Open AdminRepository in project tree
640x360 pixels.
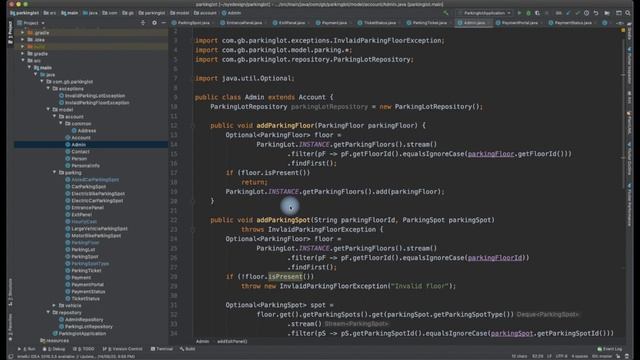pyautogui.click(x=81, y=320)
